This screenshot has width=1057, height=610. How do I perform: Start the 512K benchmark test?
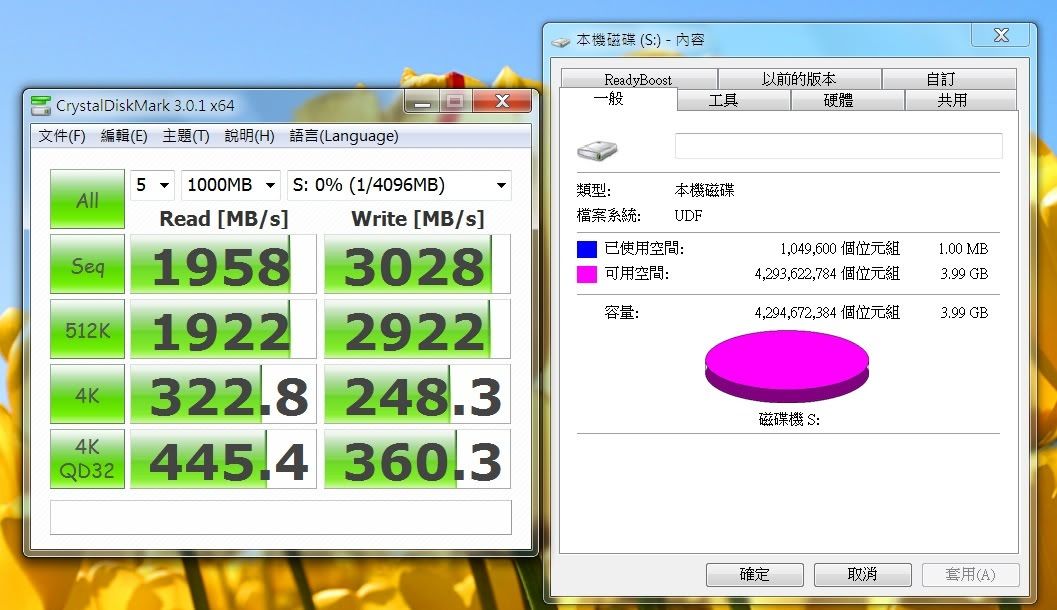pyautogui.click(x=87, y=329)
